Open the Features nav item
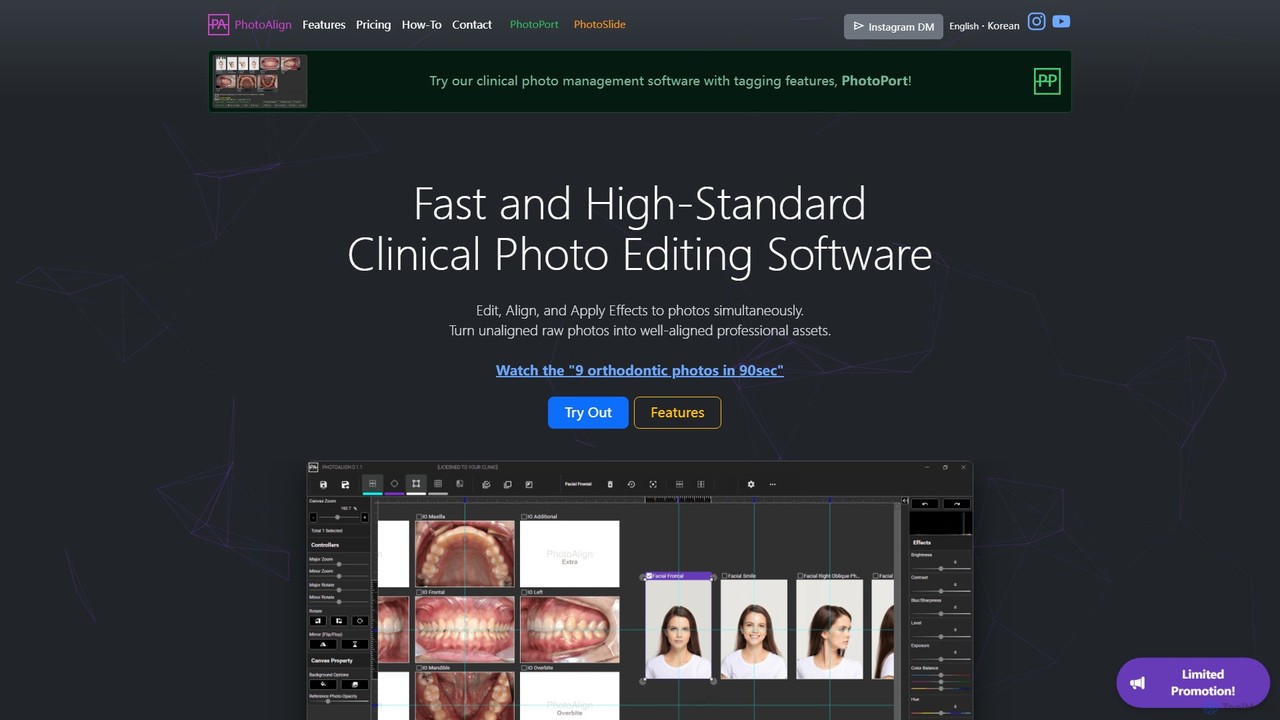Image resolution: width=1280 pixels, height=720 pixels. tap(324, 24)
